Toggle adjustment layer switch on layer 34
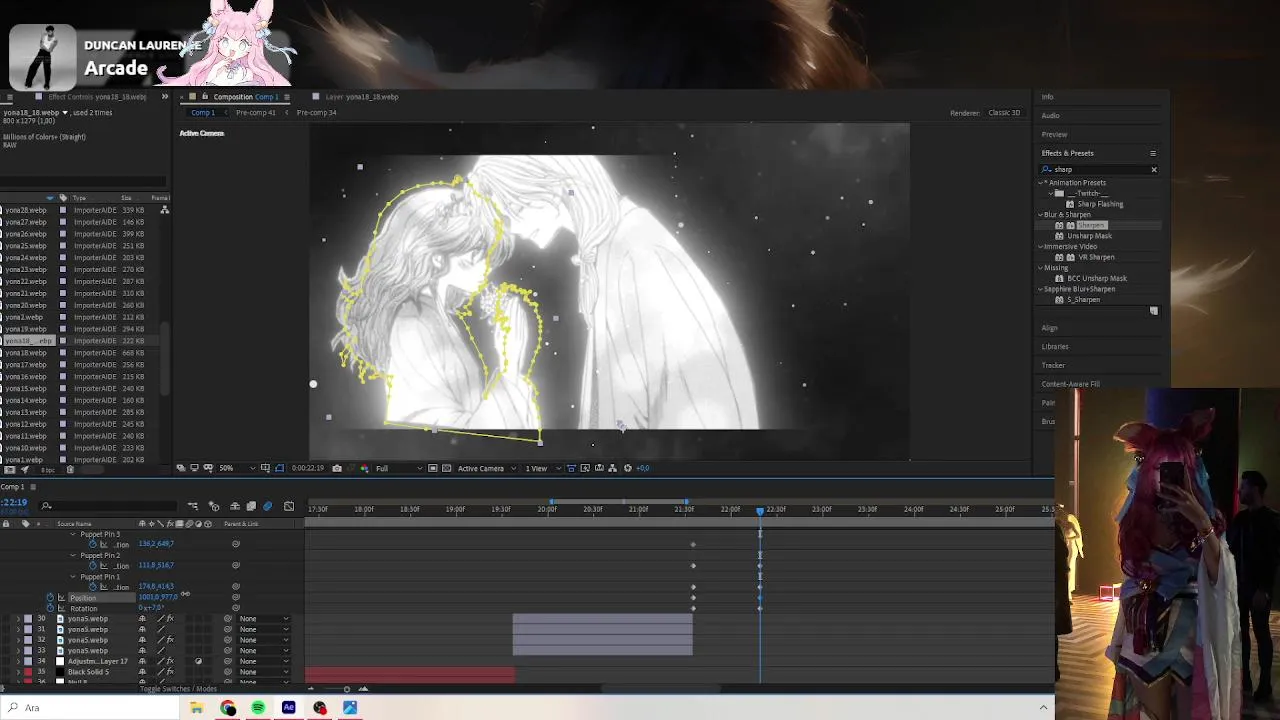 point(198,661)
